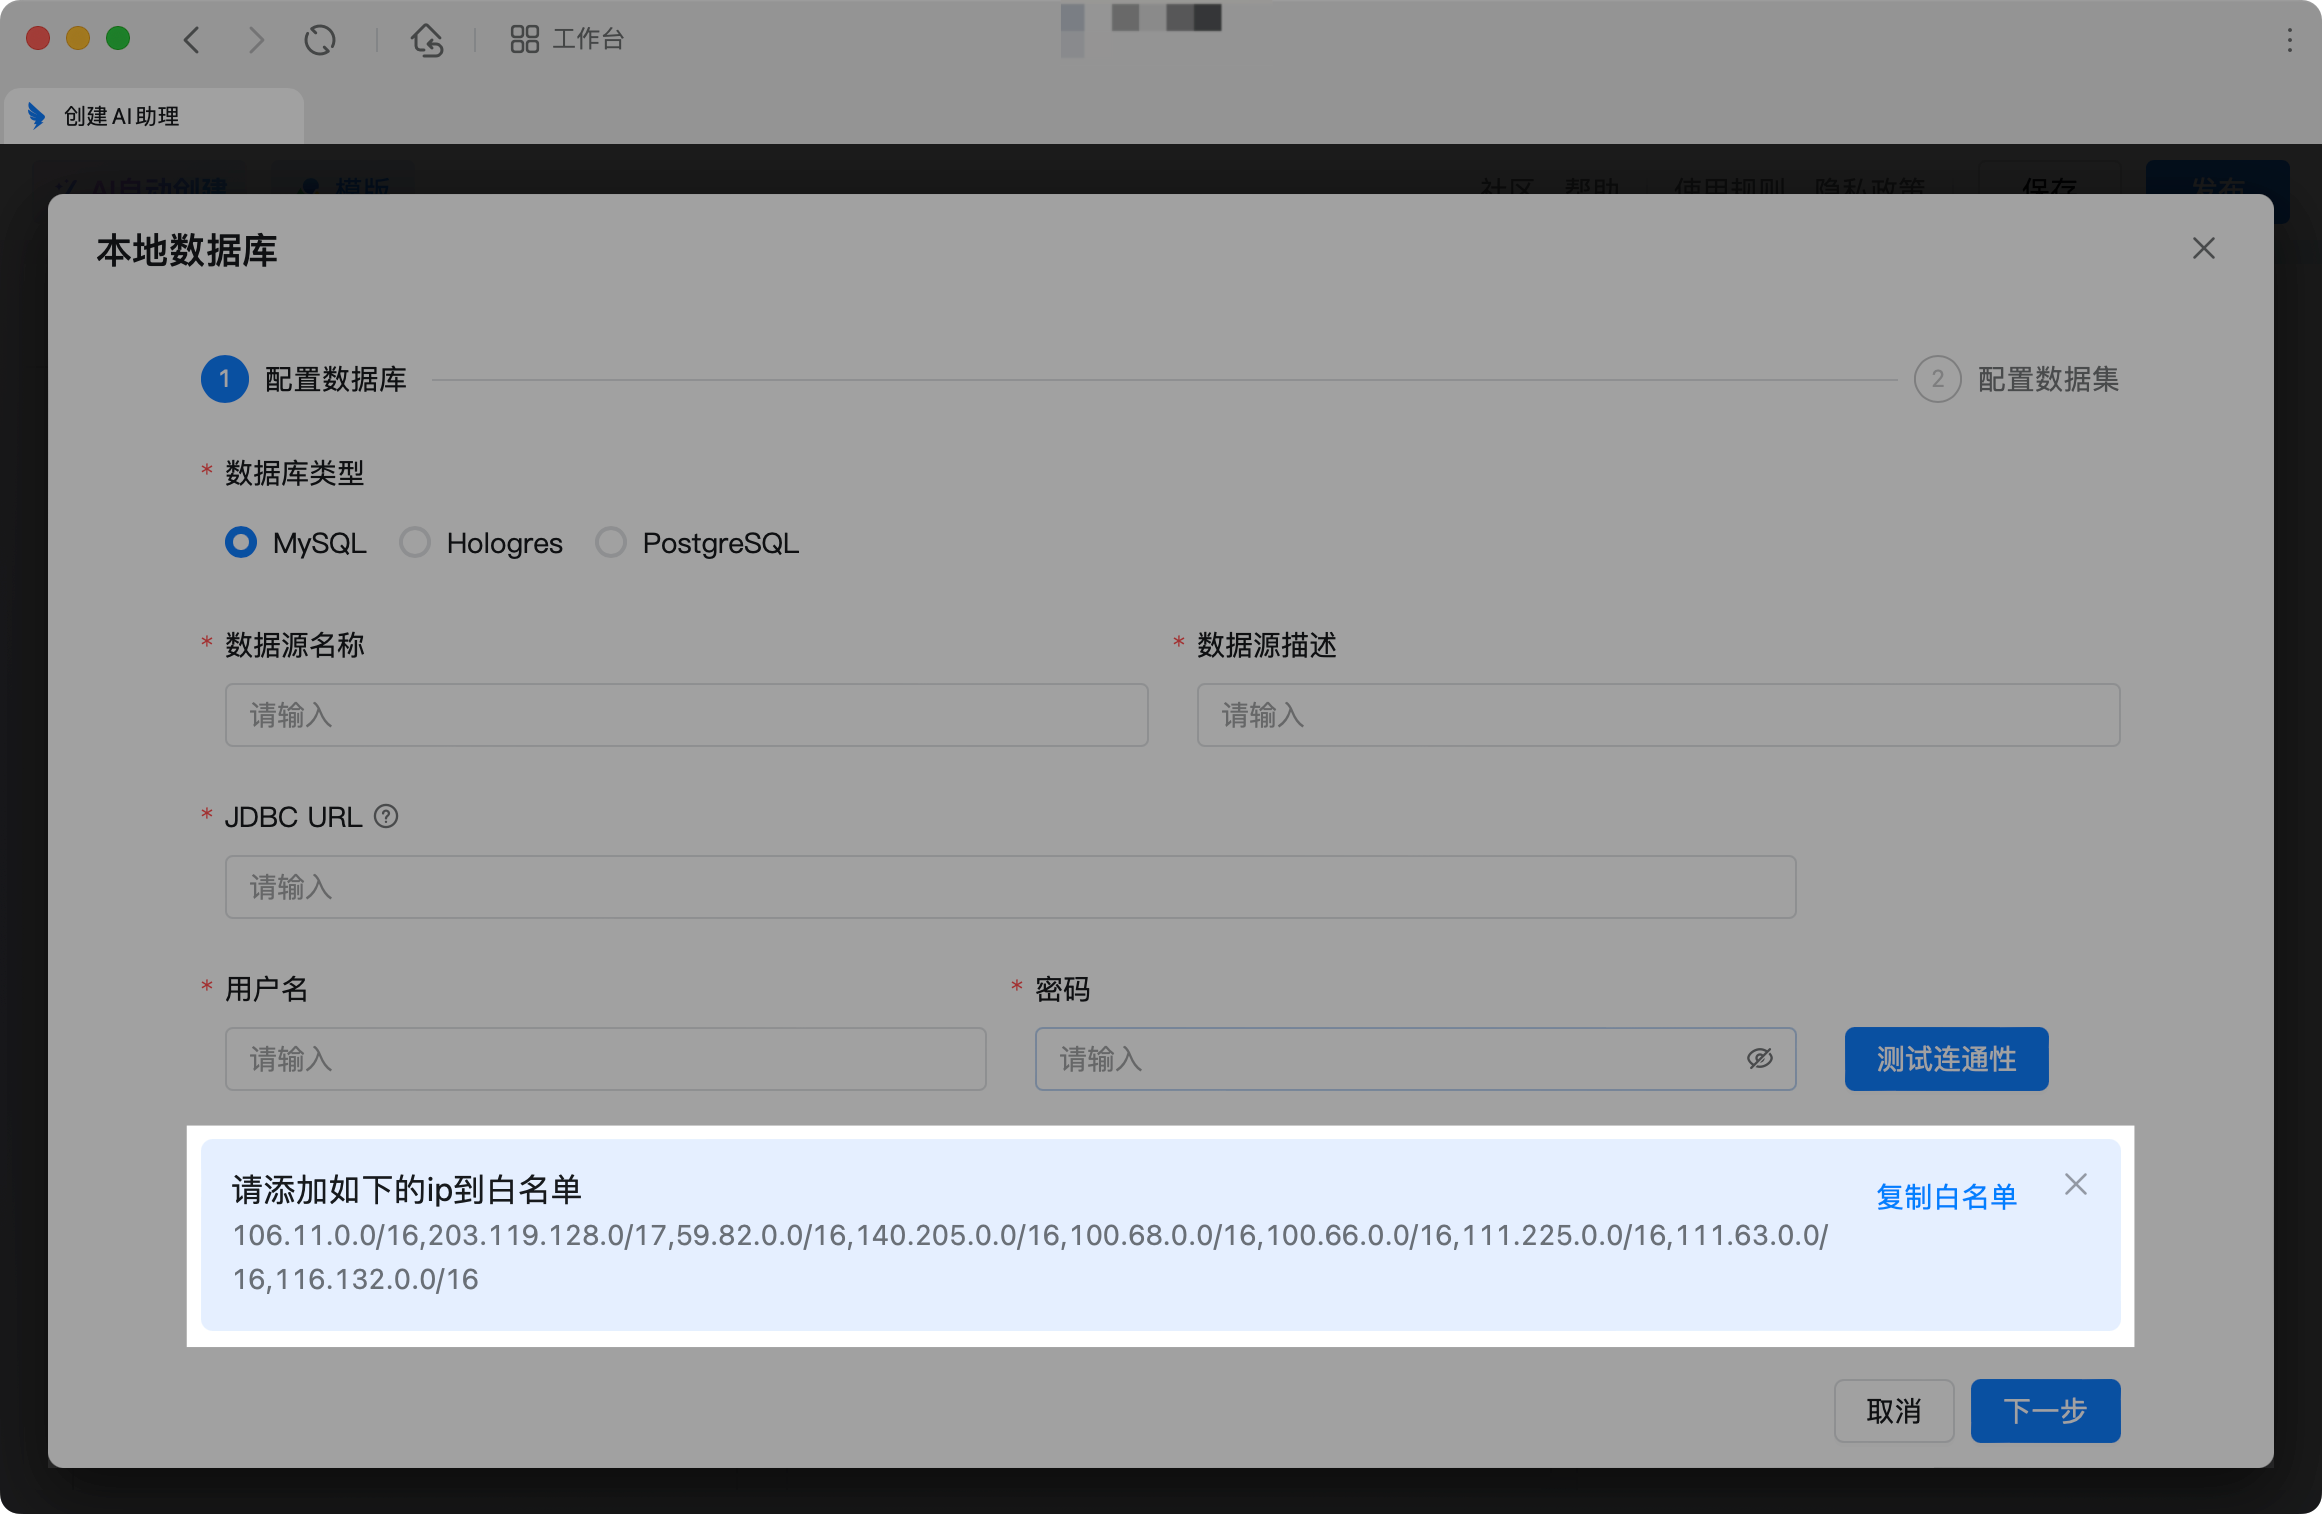Click the browser back arrow
Viewport: 2322px width, 1514px height.
click(x=192, y=40)
